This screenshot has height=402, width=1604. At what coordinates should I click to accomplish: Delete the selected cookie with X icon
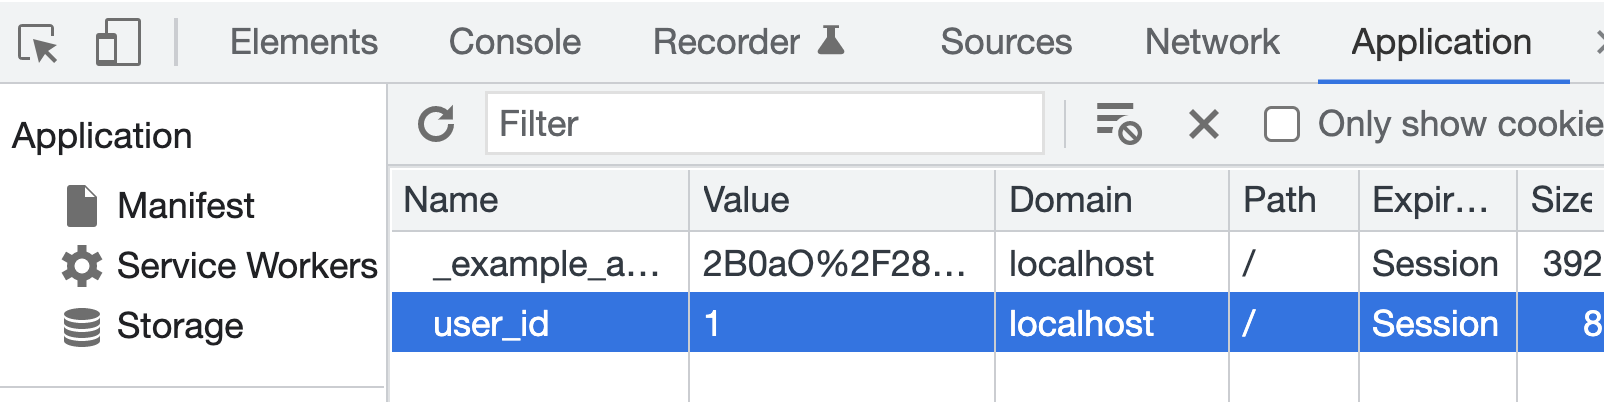(1204, 124)
